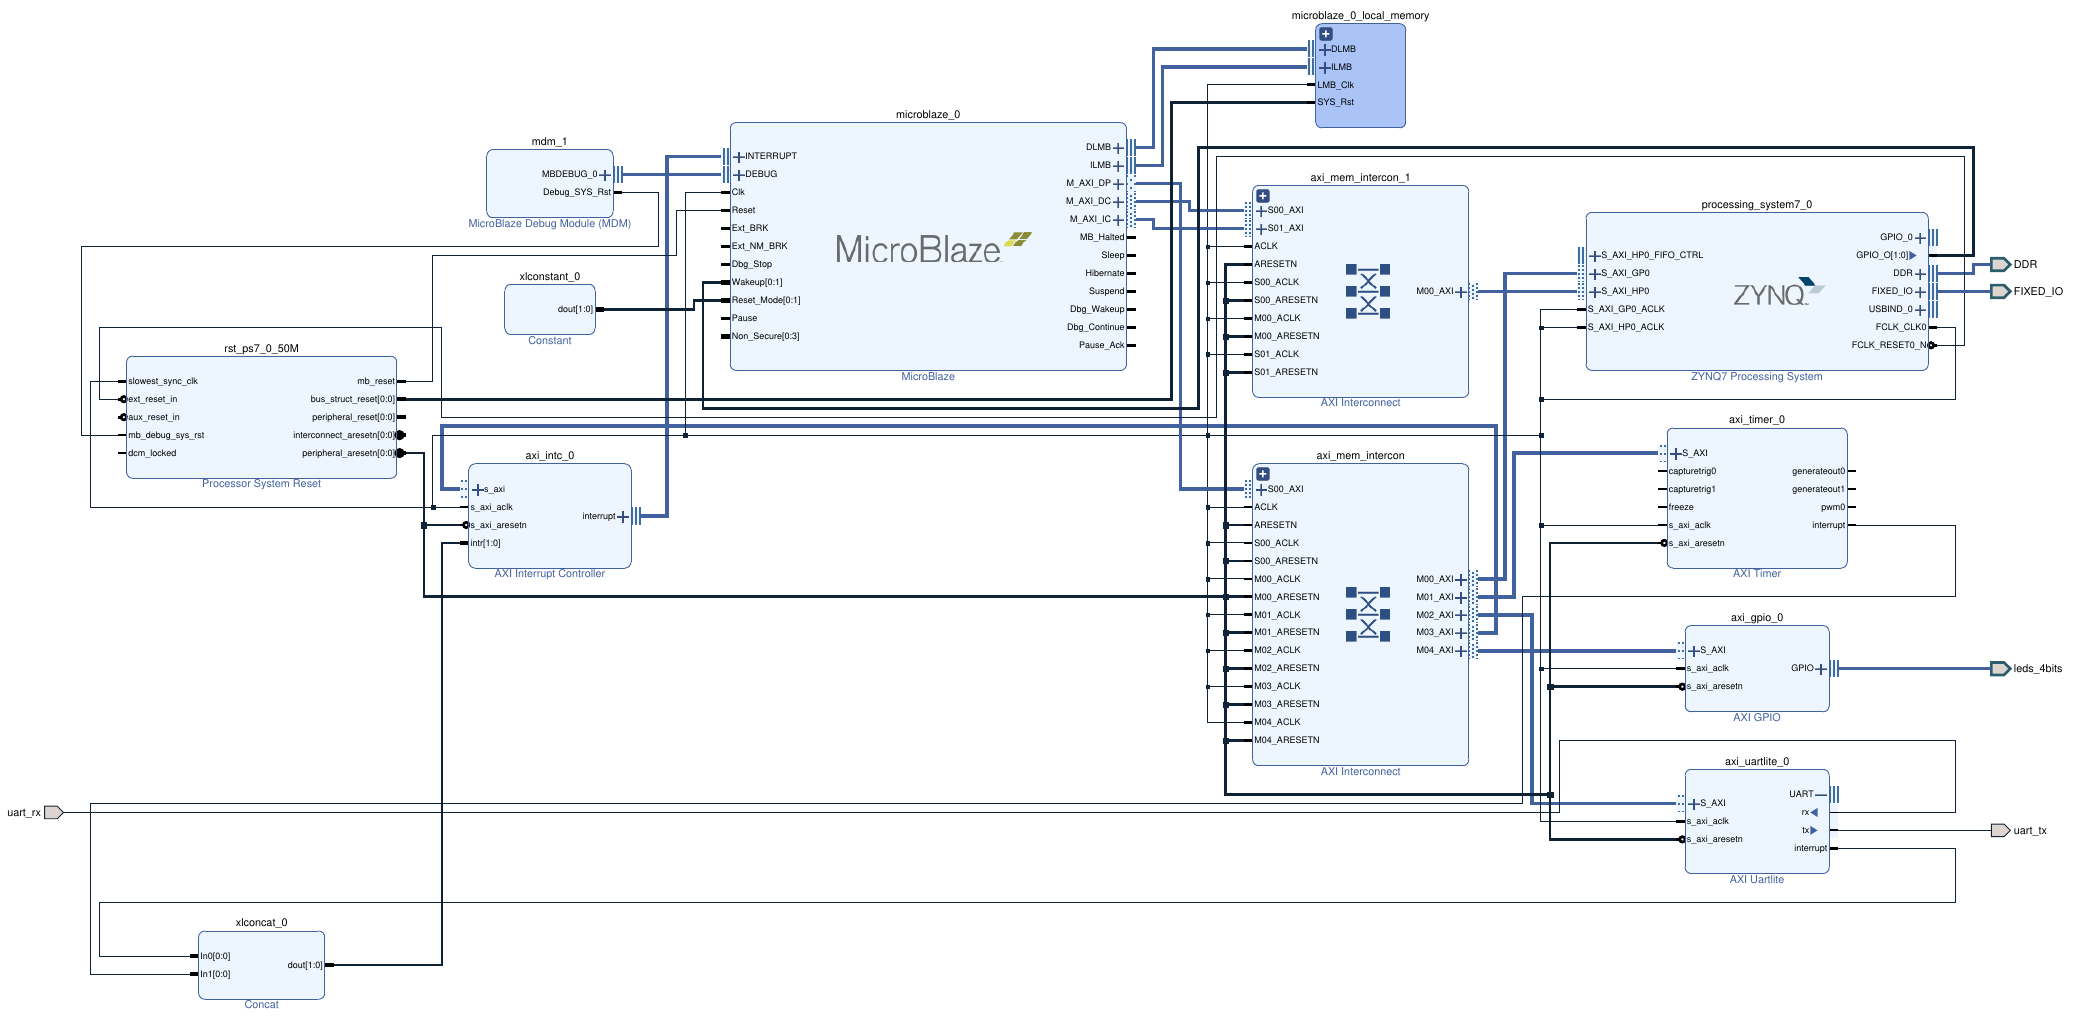Expand the microblaze_0_local_memory hierarchy block
The height and width of the screenshot is (1024, 2086).
(1326, 34)
